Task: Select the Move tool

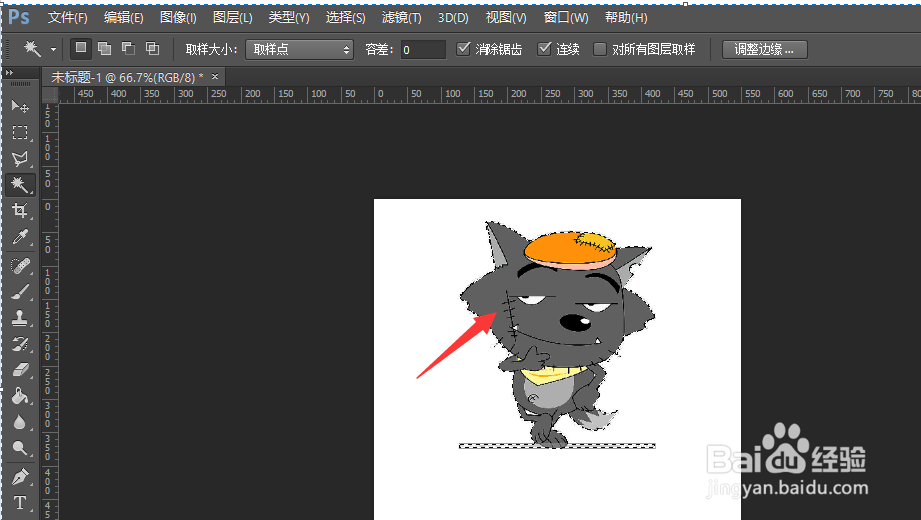Action: 20,106
